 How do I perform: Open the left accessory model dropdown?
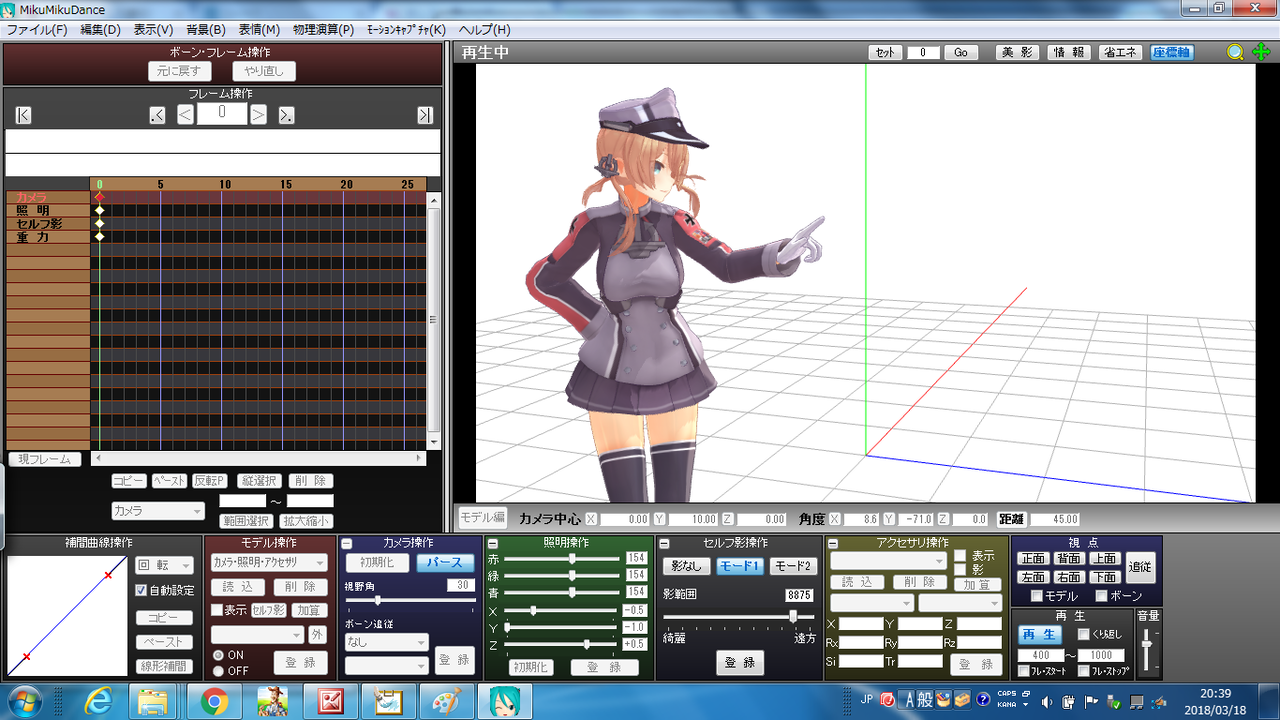click(872, 603)
